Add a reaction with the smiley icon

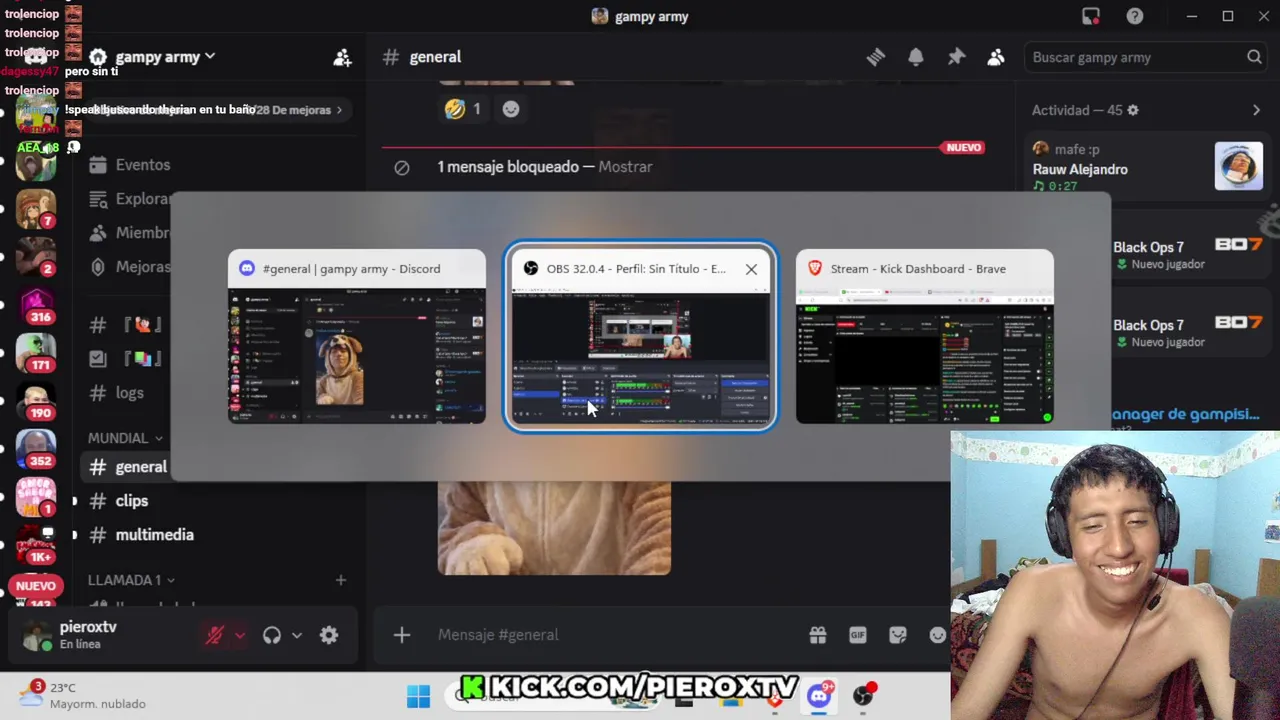pyautogui.click(x=511, y=109)
